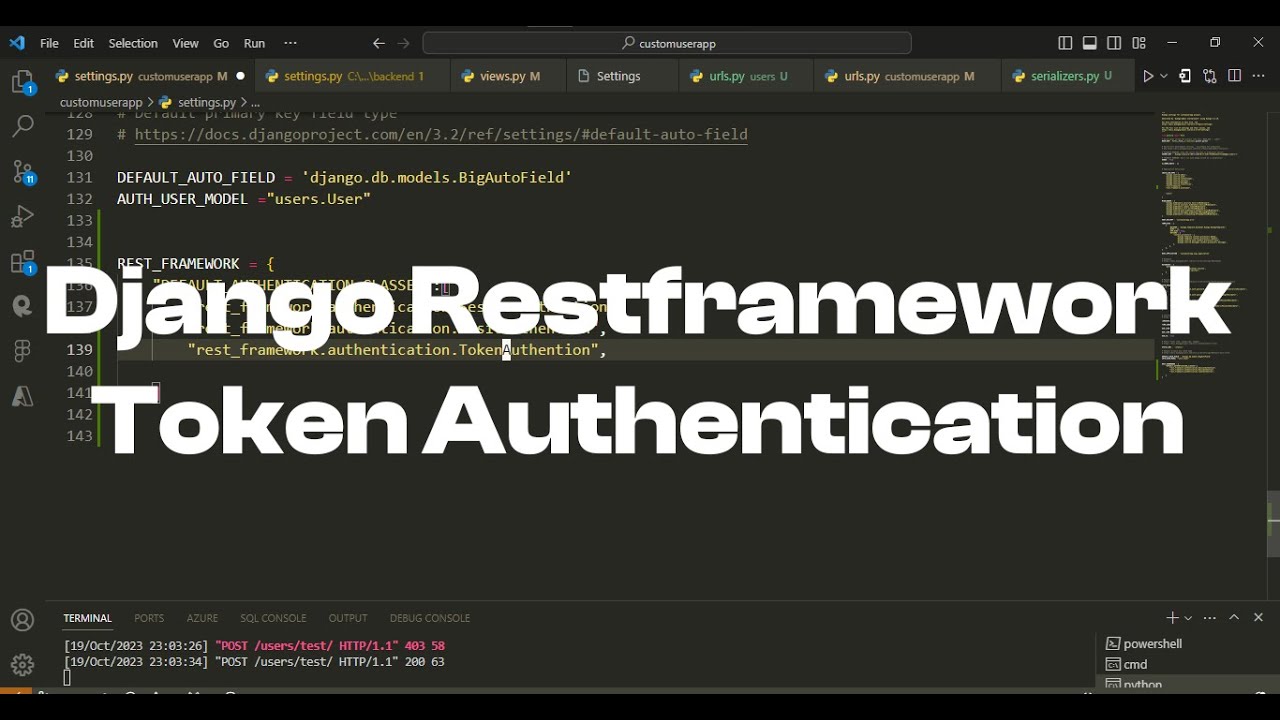Expand the breadcrumb ellipsis after settings.py
This screenshot has height=720, width=1280.
[x=256, y=102]
